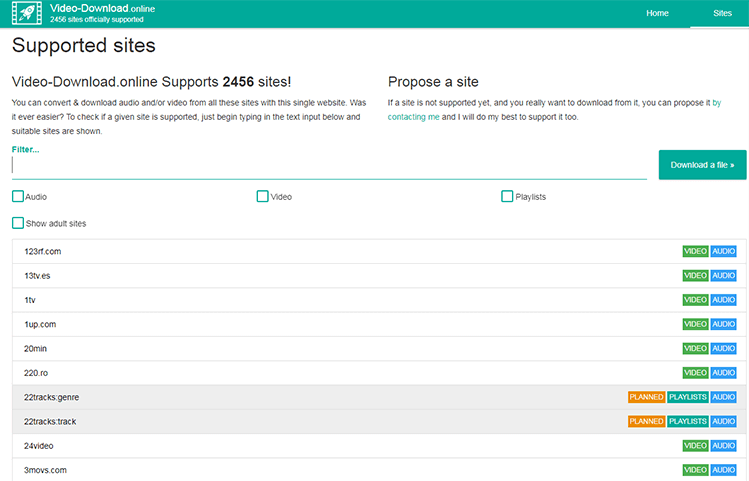749x481 pixels.
Task: Select the 24video row
Action: point(379,446)
